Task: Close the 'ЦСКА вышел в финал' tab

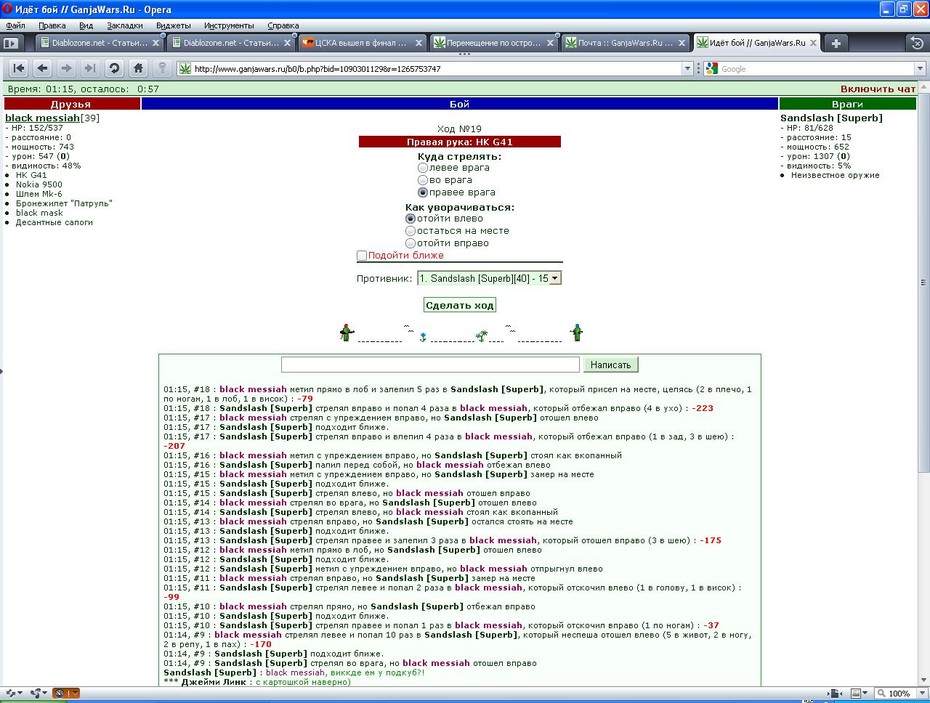Action: (x=418, y=43)
